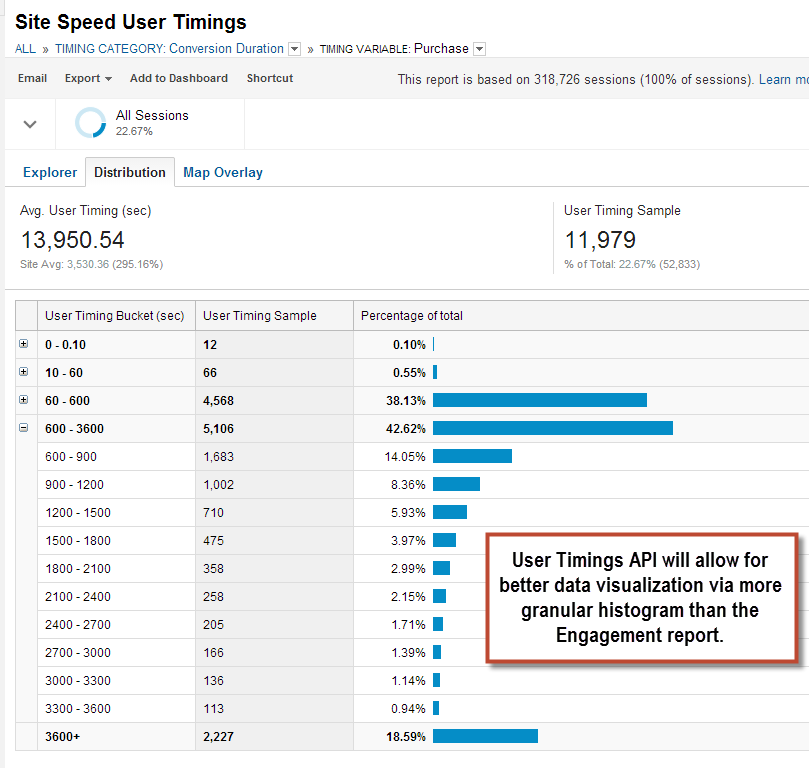Click the Site Avg: 3,530.36 (295.16%) text
809x768 pixels.
click(91, 264)
